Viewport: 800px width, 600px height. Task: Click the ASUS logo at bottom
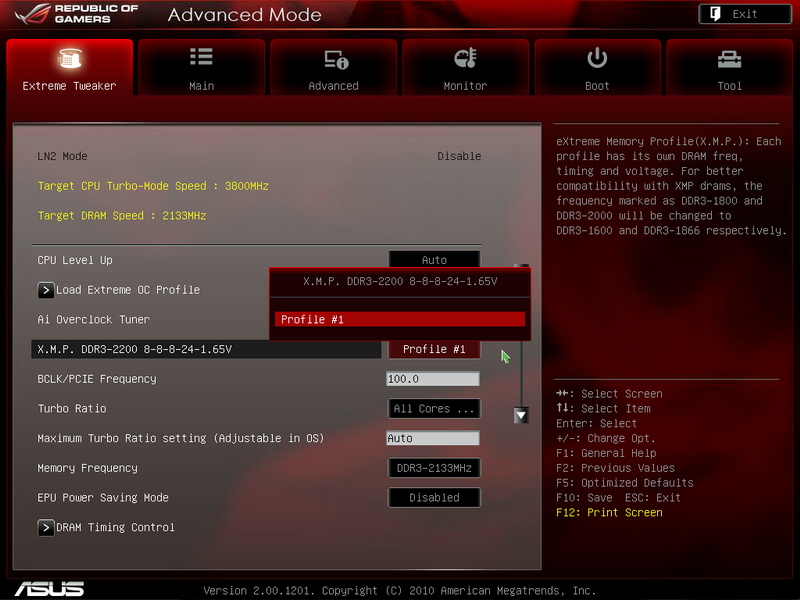click(x=49, y=589)
